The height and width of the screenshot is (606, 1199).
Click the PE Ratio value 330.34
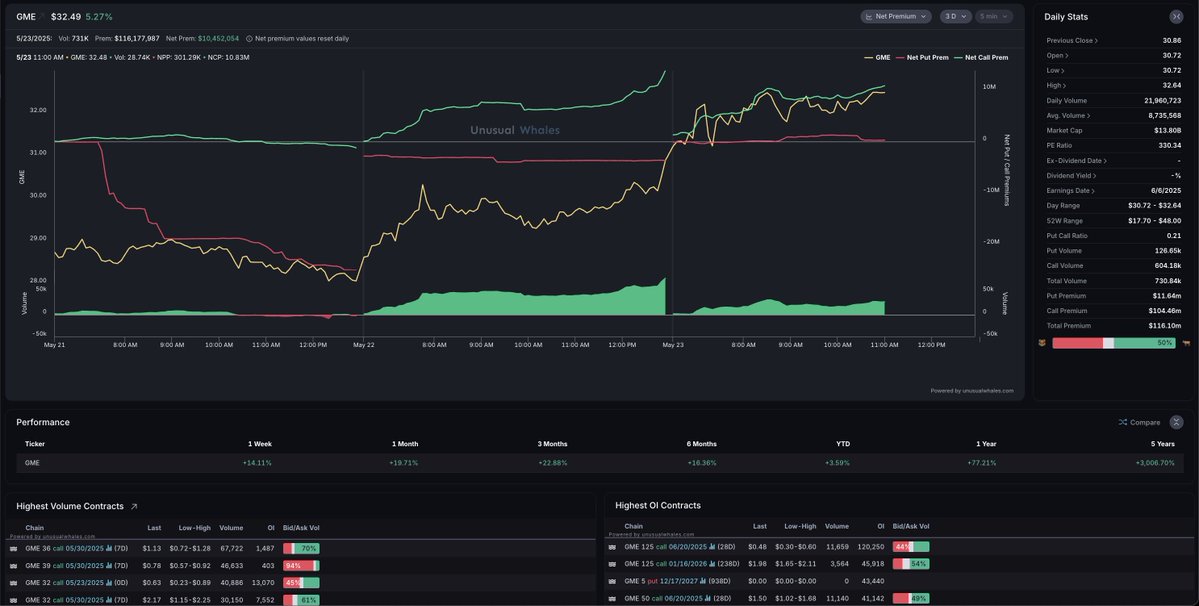(x=1170, y=145)
